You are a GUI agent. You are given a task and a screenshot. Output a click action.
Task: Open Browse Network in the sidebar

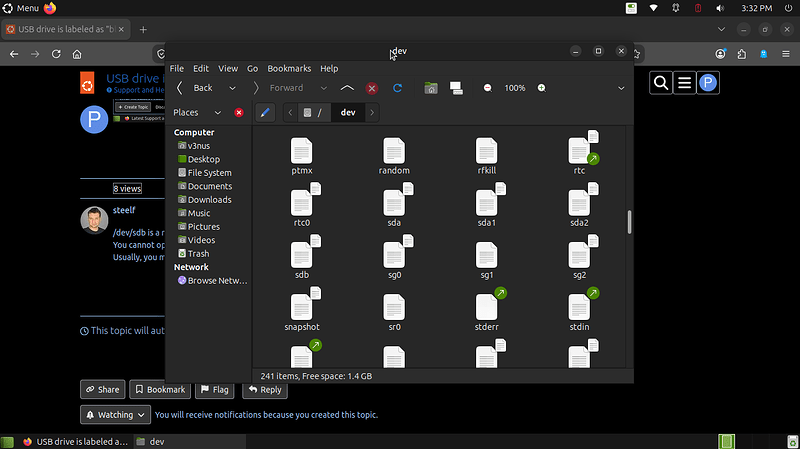coord(212,281)
